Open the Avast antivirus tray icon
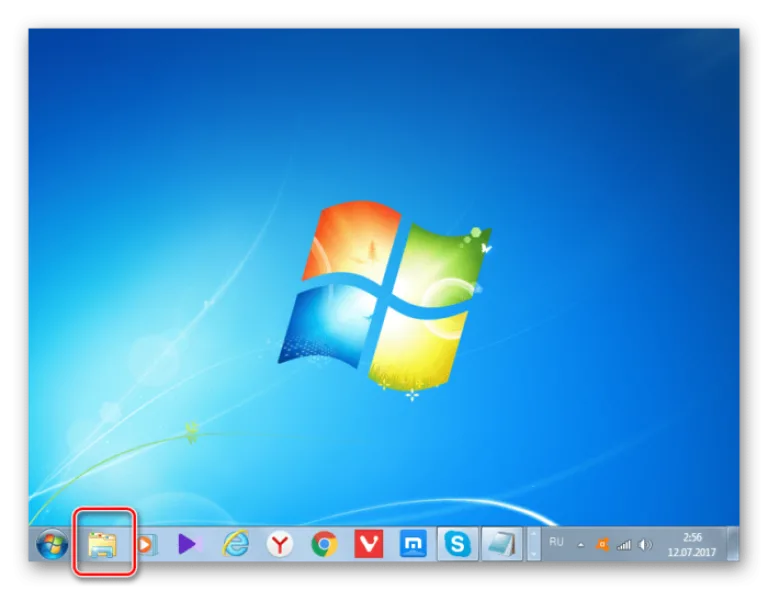768x590 pixels. pyautogui.click(x=602, y=544)
